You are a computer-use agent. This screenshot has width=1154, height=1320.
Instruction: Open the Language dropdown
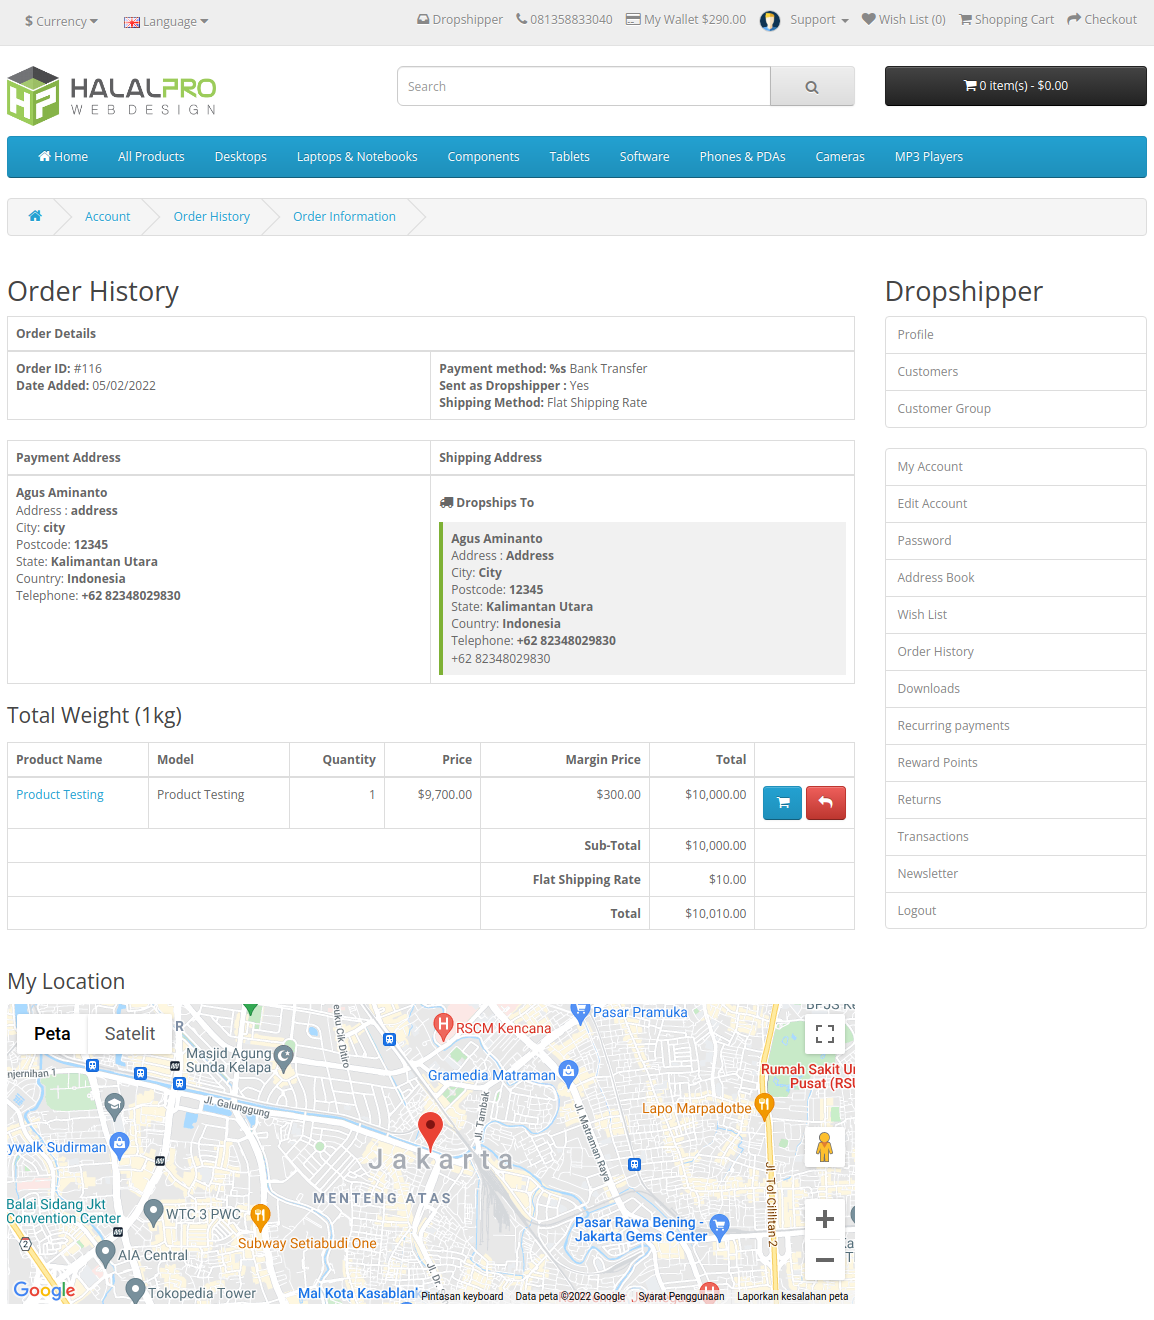coord(166,21)
